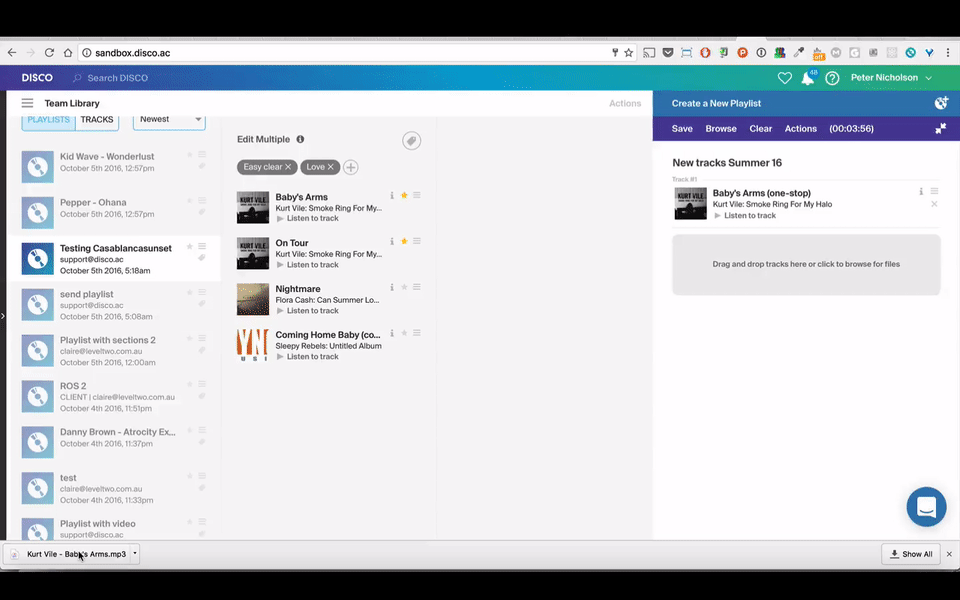Click Show All downloads button
The height and width of the screenshot is (600, 960).
[x=910, y=553]
